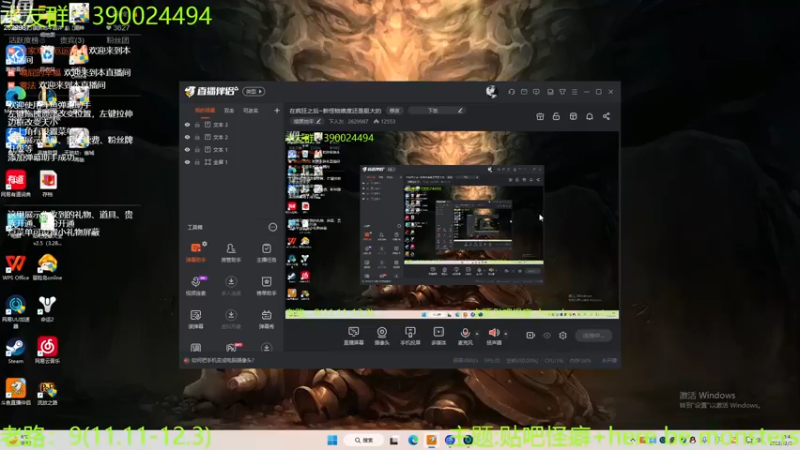Screen dimensions: 800x450
Task: Open the phone-as-webcam help tip link
Action: point(219,360)
